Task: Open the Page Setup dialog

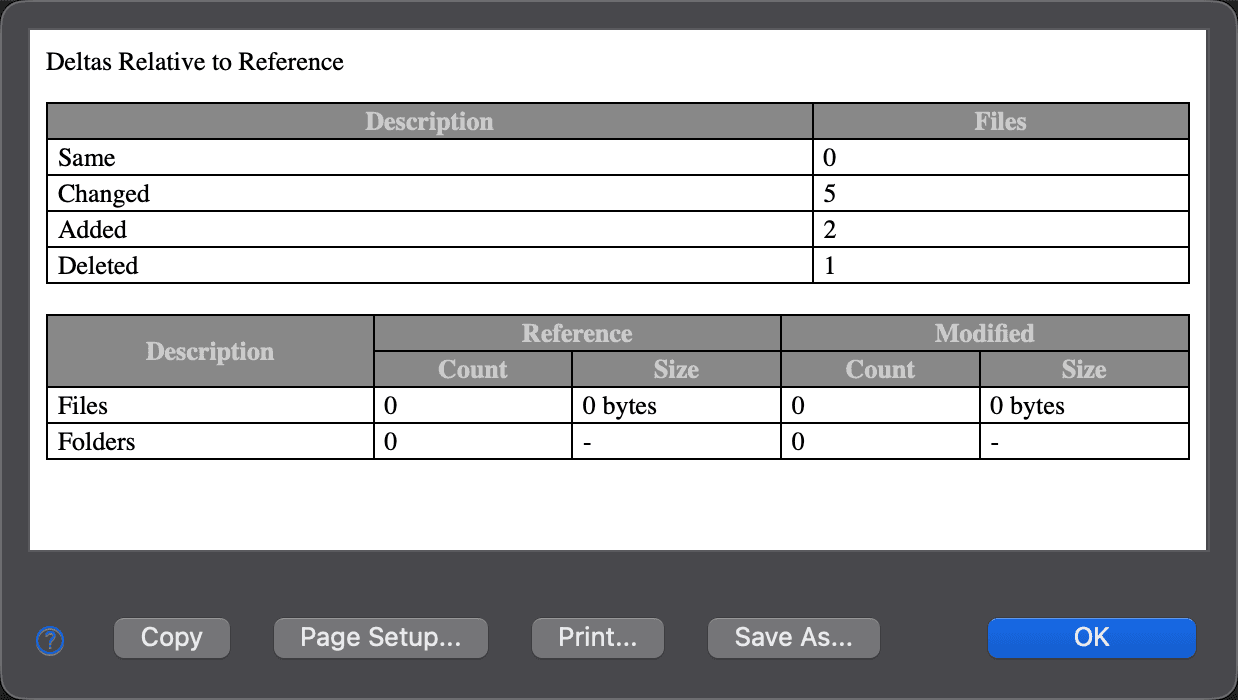Action: (381, 638)
